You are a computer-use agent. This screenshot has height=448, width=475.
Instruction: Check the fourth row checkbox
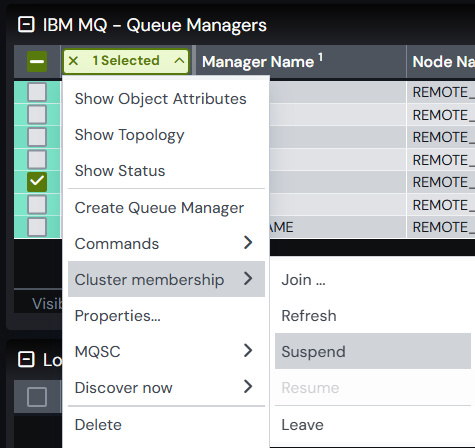(37, 160)
